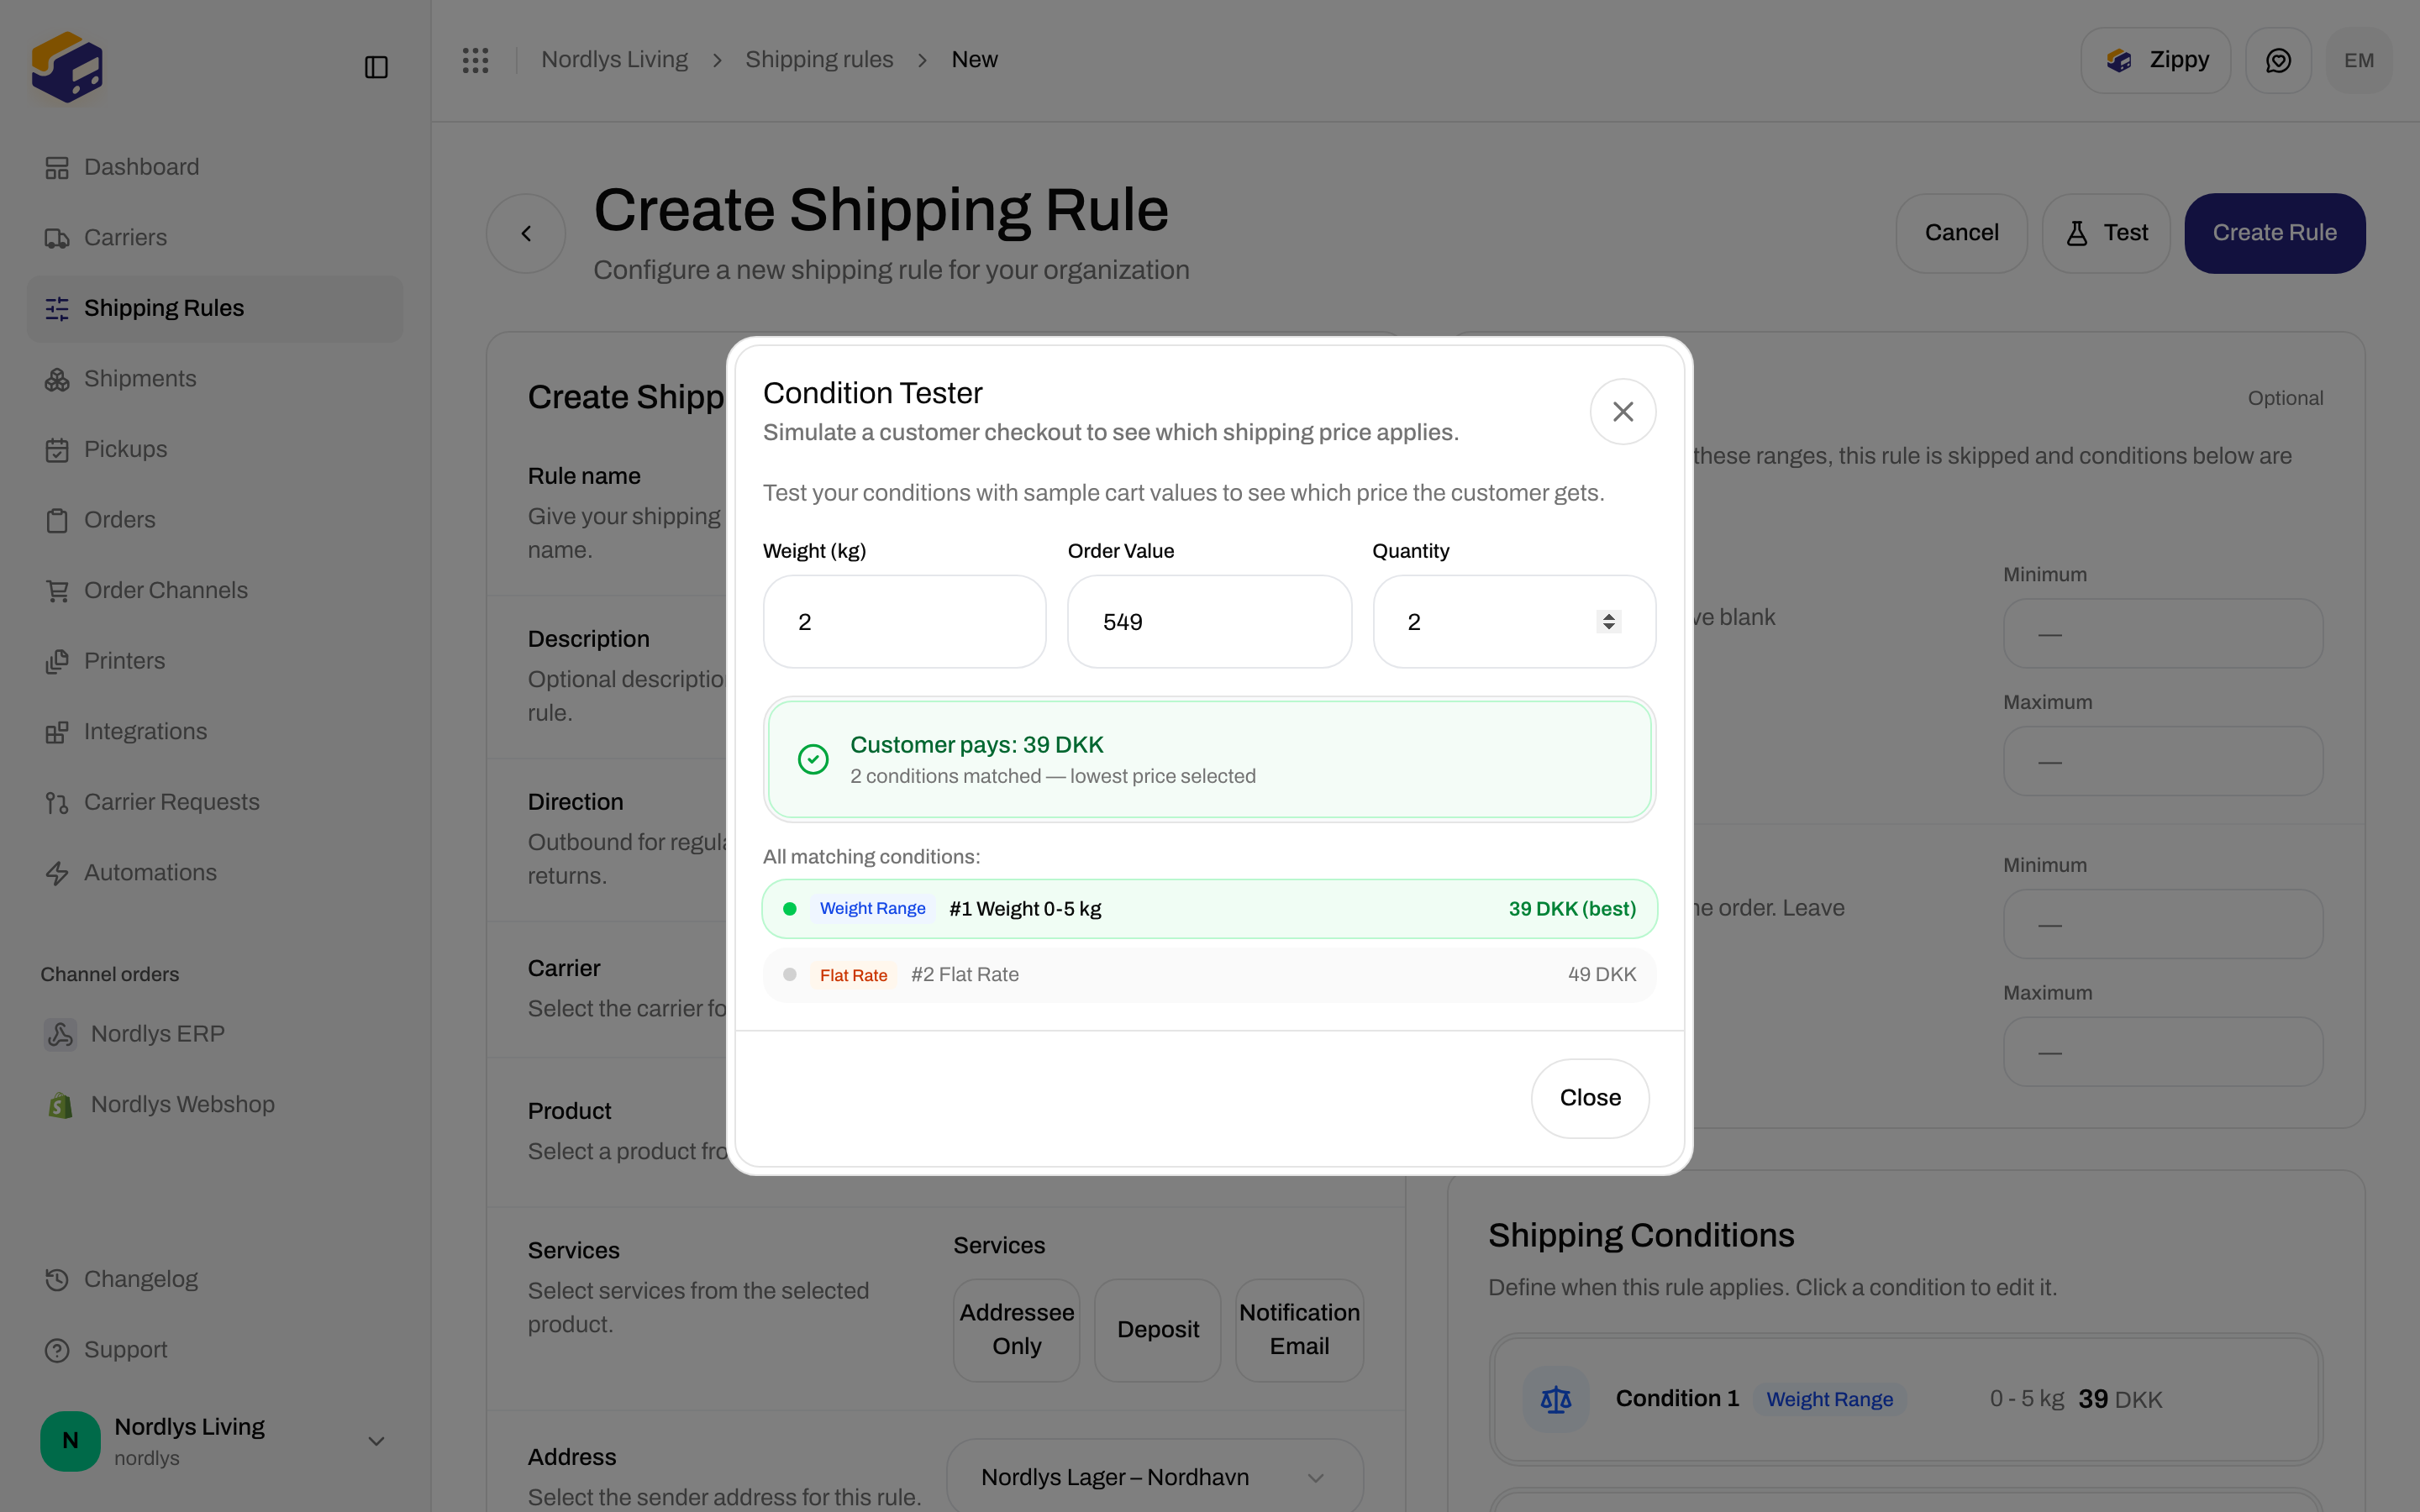Screen dimensions: 2420x1512
Task: Collapse the sidebar panel icon
Action: 376,67
